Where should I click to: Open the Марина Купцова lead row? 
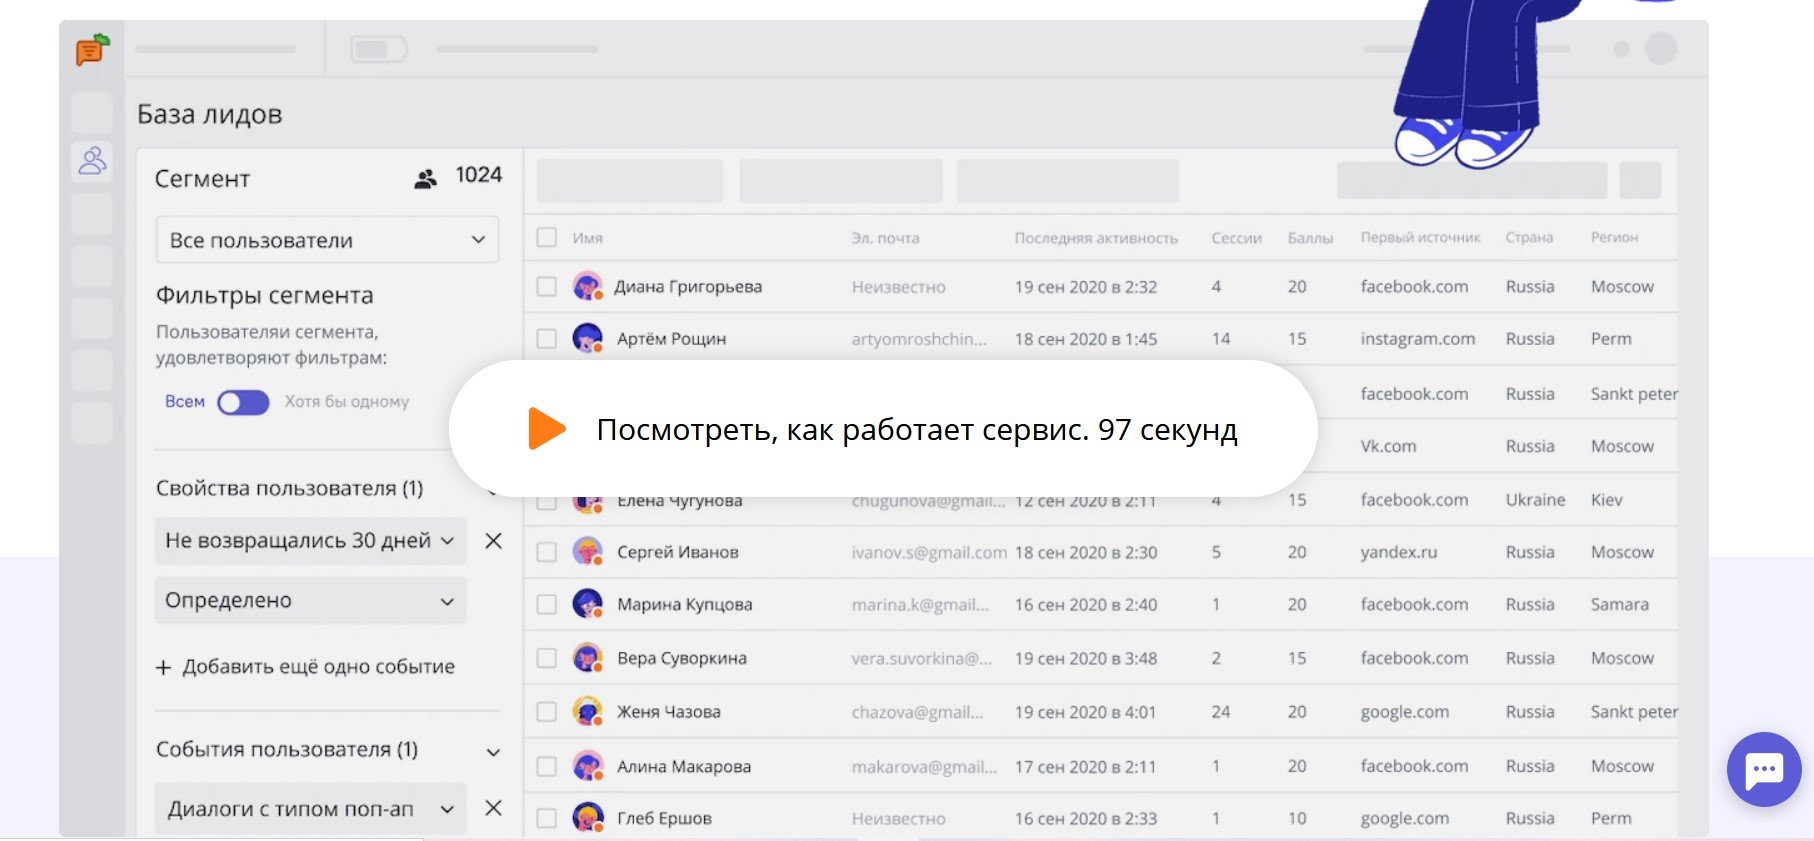click(x=684, y=605)
